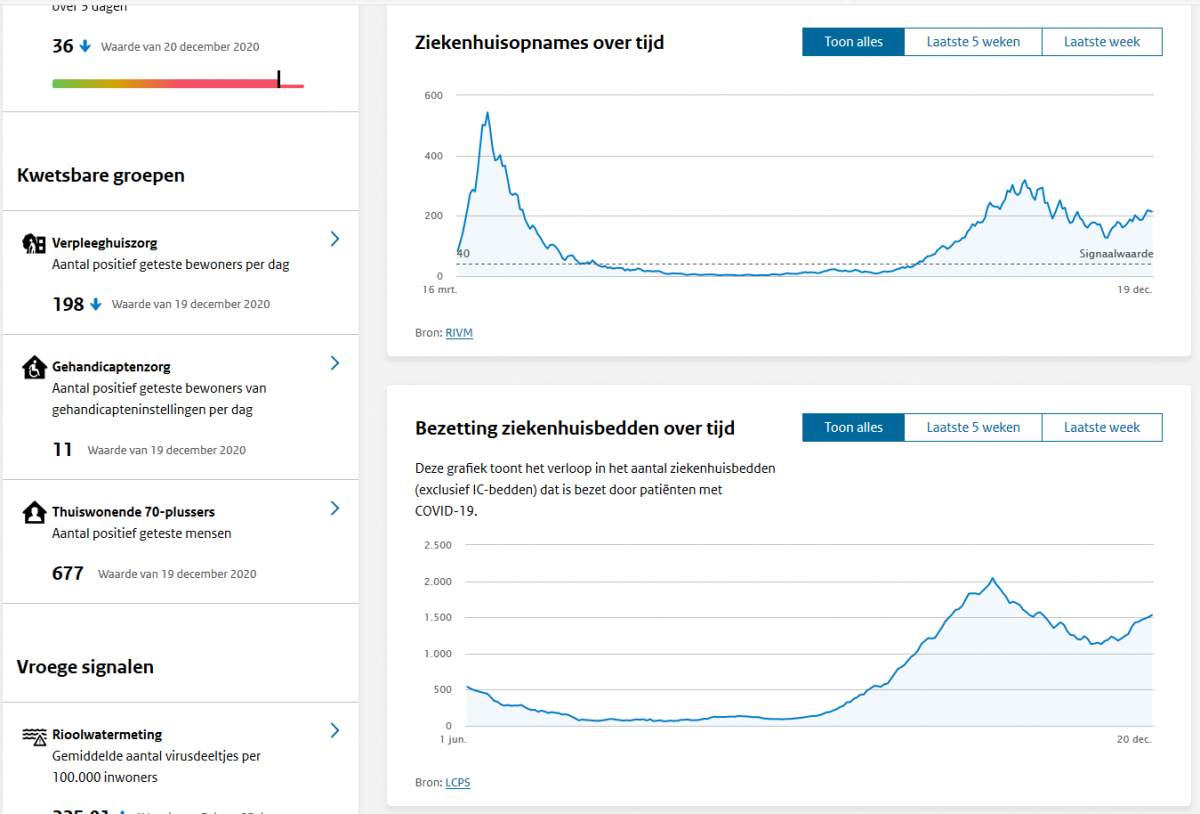Select 'Toon alles' for Ziekenhuisopnames chart

[x=853, y=42]
